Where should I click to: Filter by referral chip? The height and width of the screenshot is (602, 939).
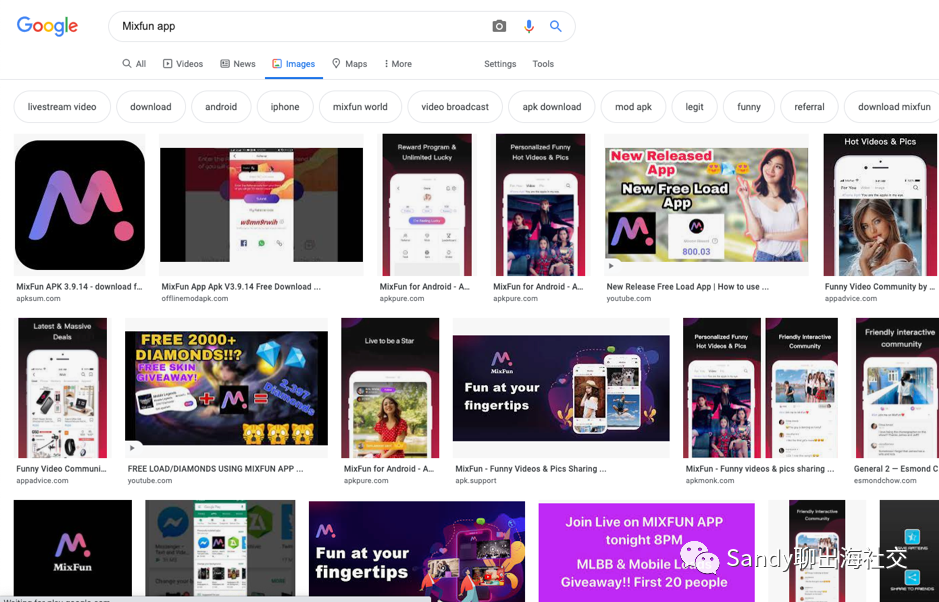810,107
